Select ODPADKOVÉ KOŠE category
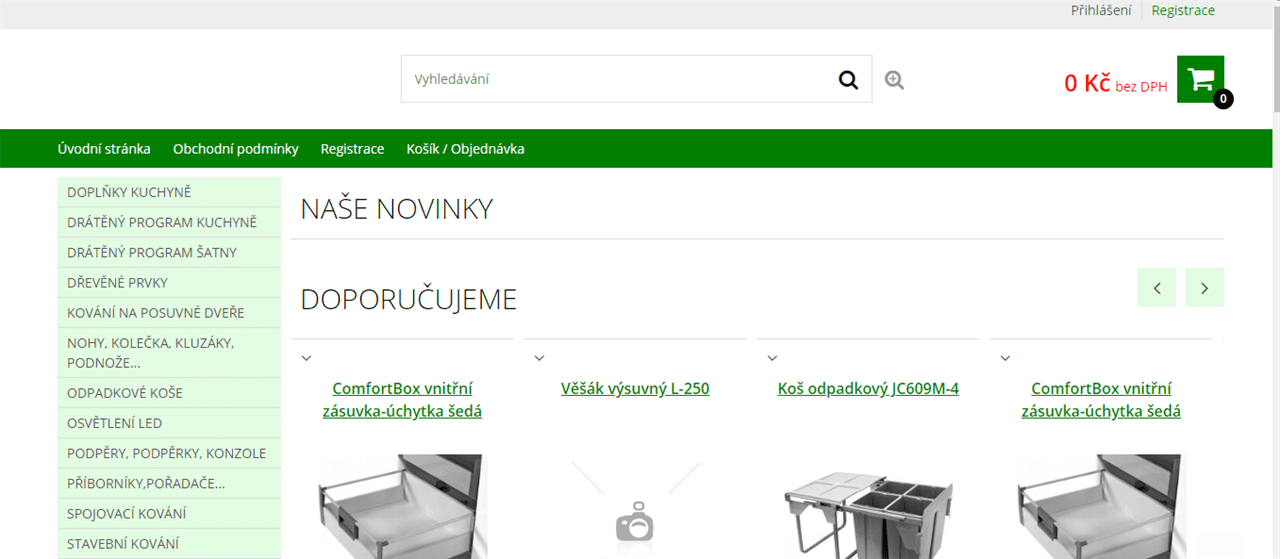The height and width of the screenshot is (559, 1280). click(x=169, y=393)
